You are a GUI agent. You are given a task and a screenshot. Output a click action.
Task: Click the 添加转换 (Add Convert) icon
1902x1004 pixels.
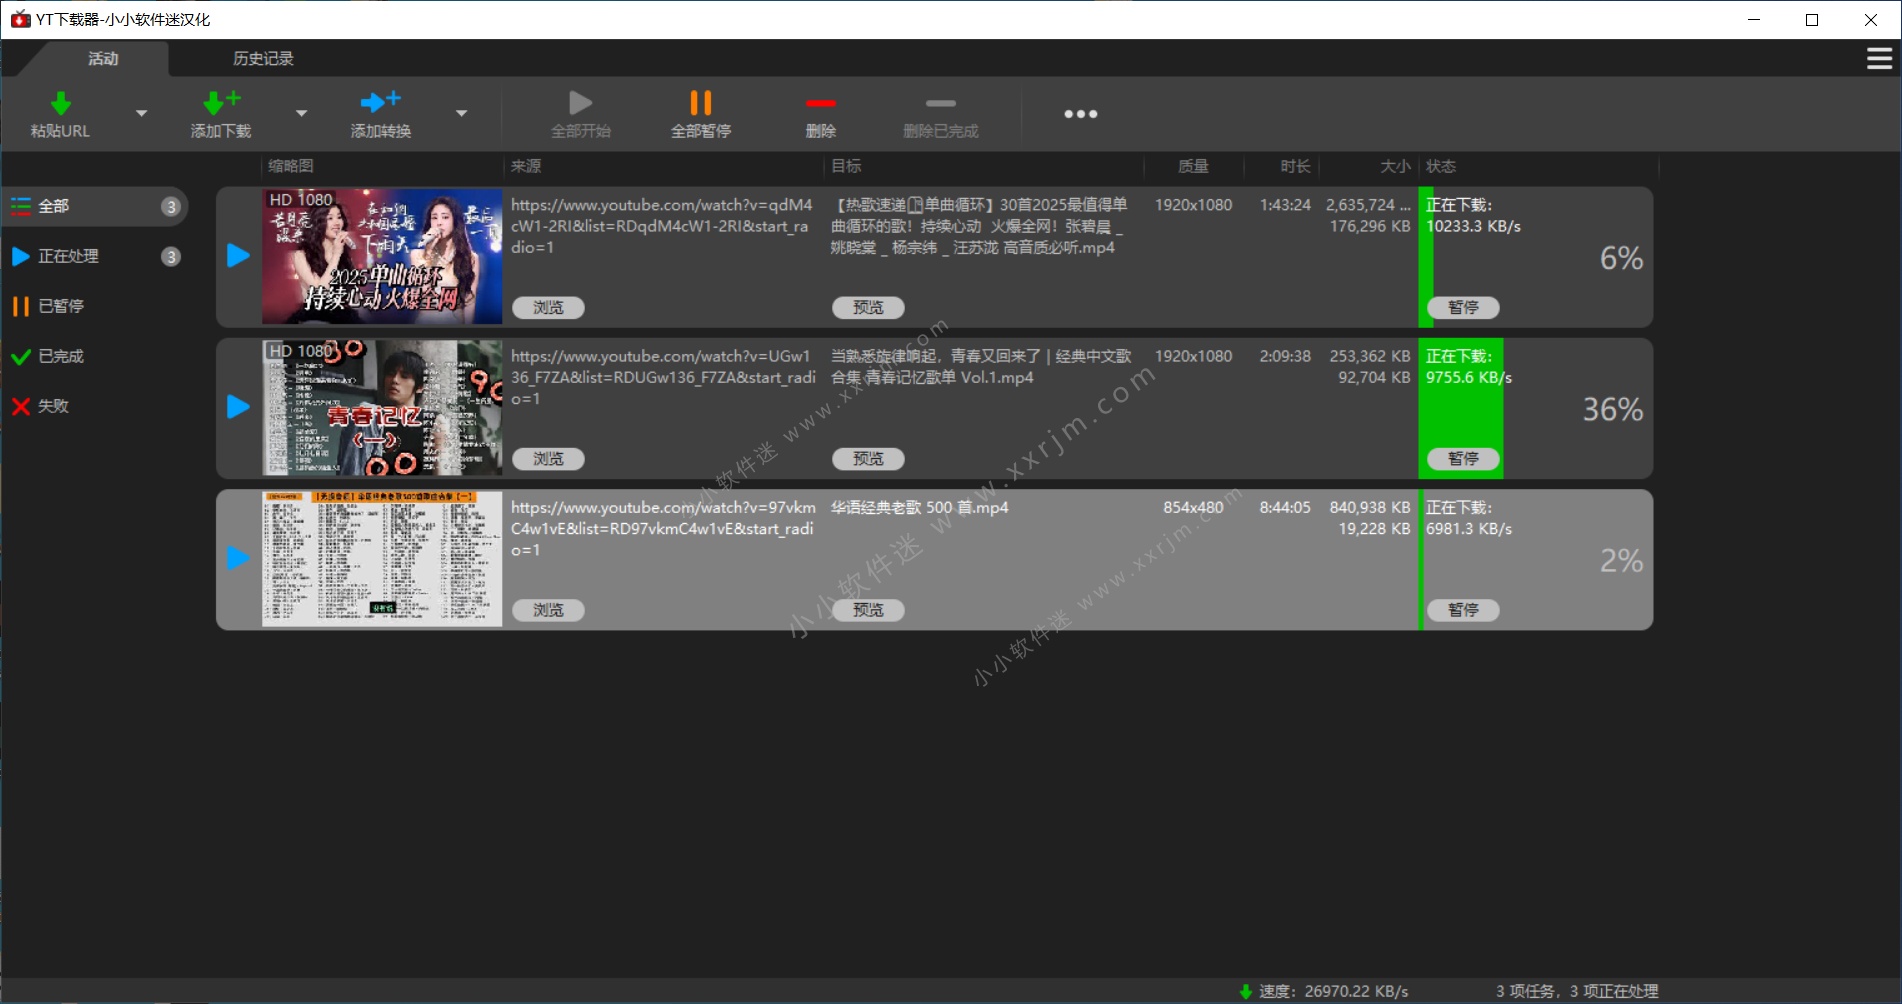[x=379, y=103]
